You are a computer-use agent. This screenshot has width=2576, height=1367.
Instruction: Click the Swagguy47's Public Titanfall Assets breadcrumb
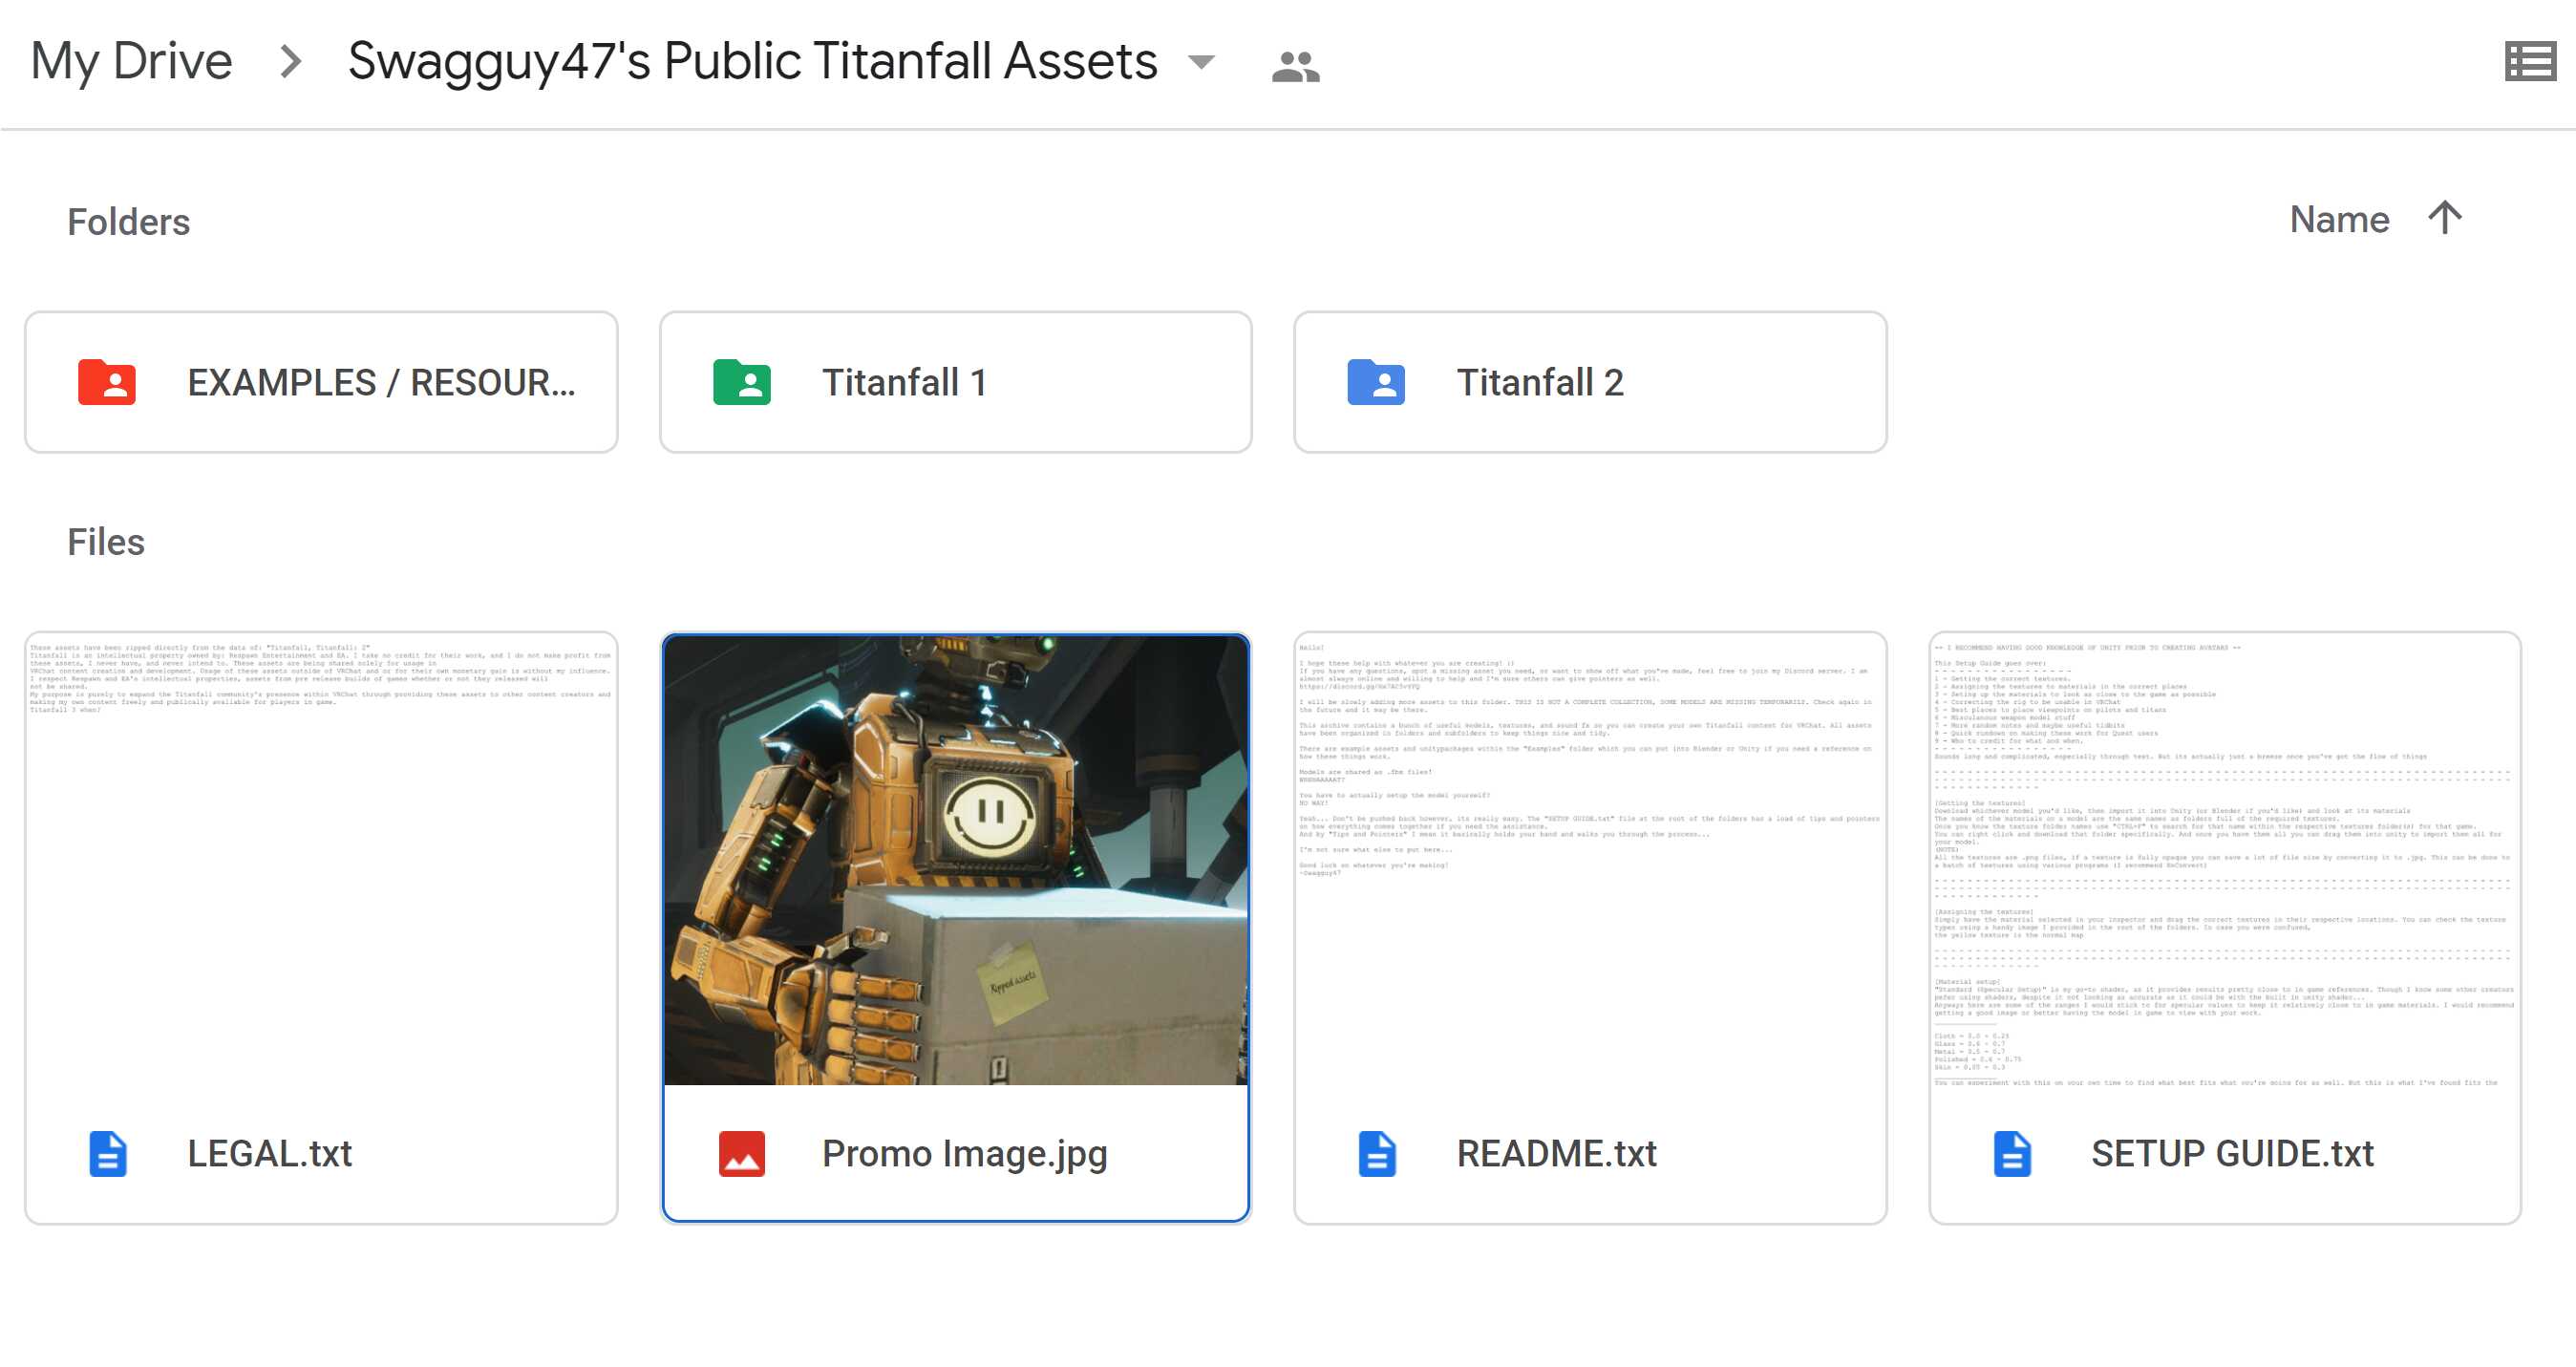click(x=752, y=62)
